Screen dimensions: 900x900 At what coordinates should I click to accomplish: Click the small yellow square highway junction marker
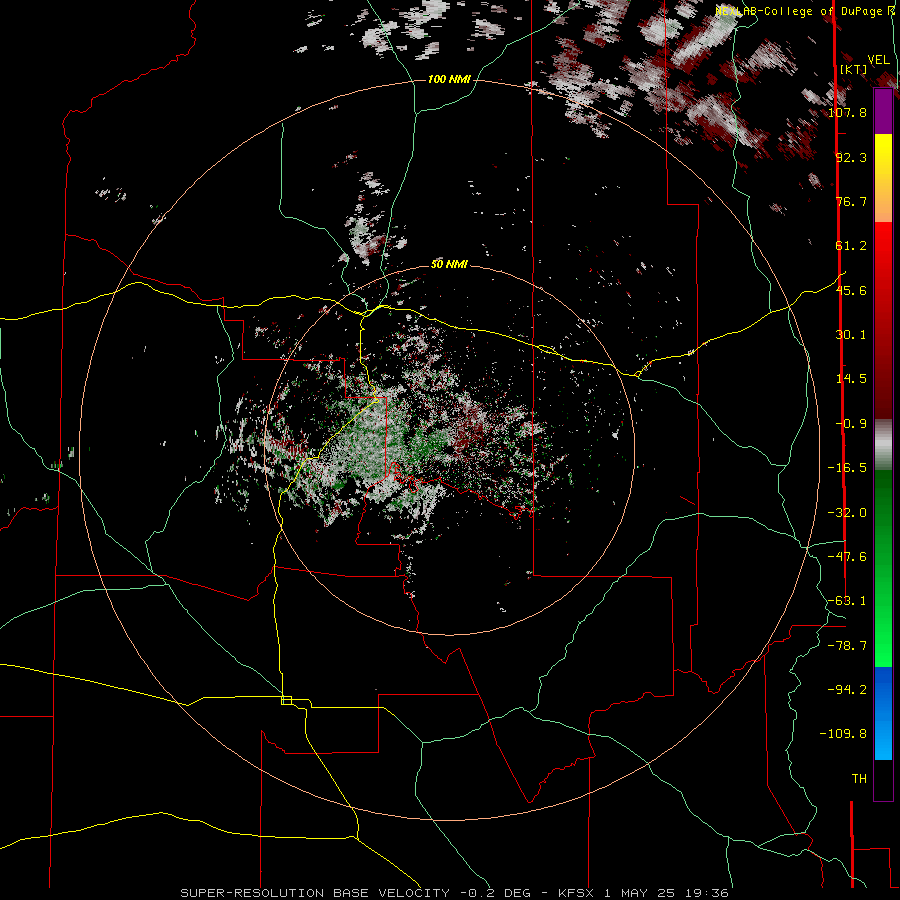coord(286,700)
